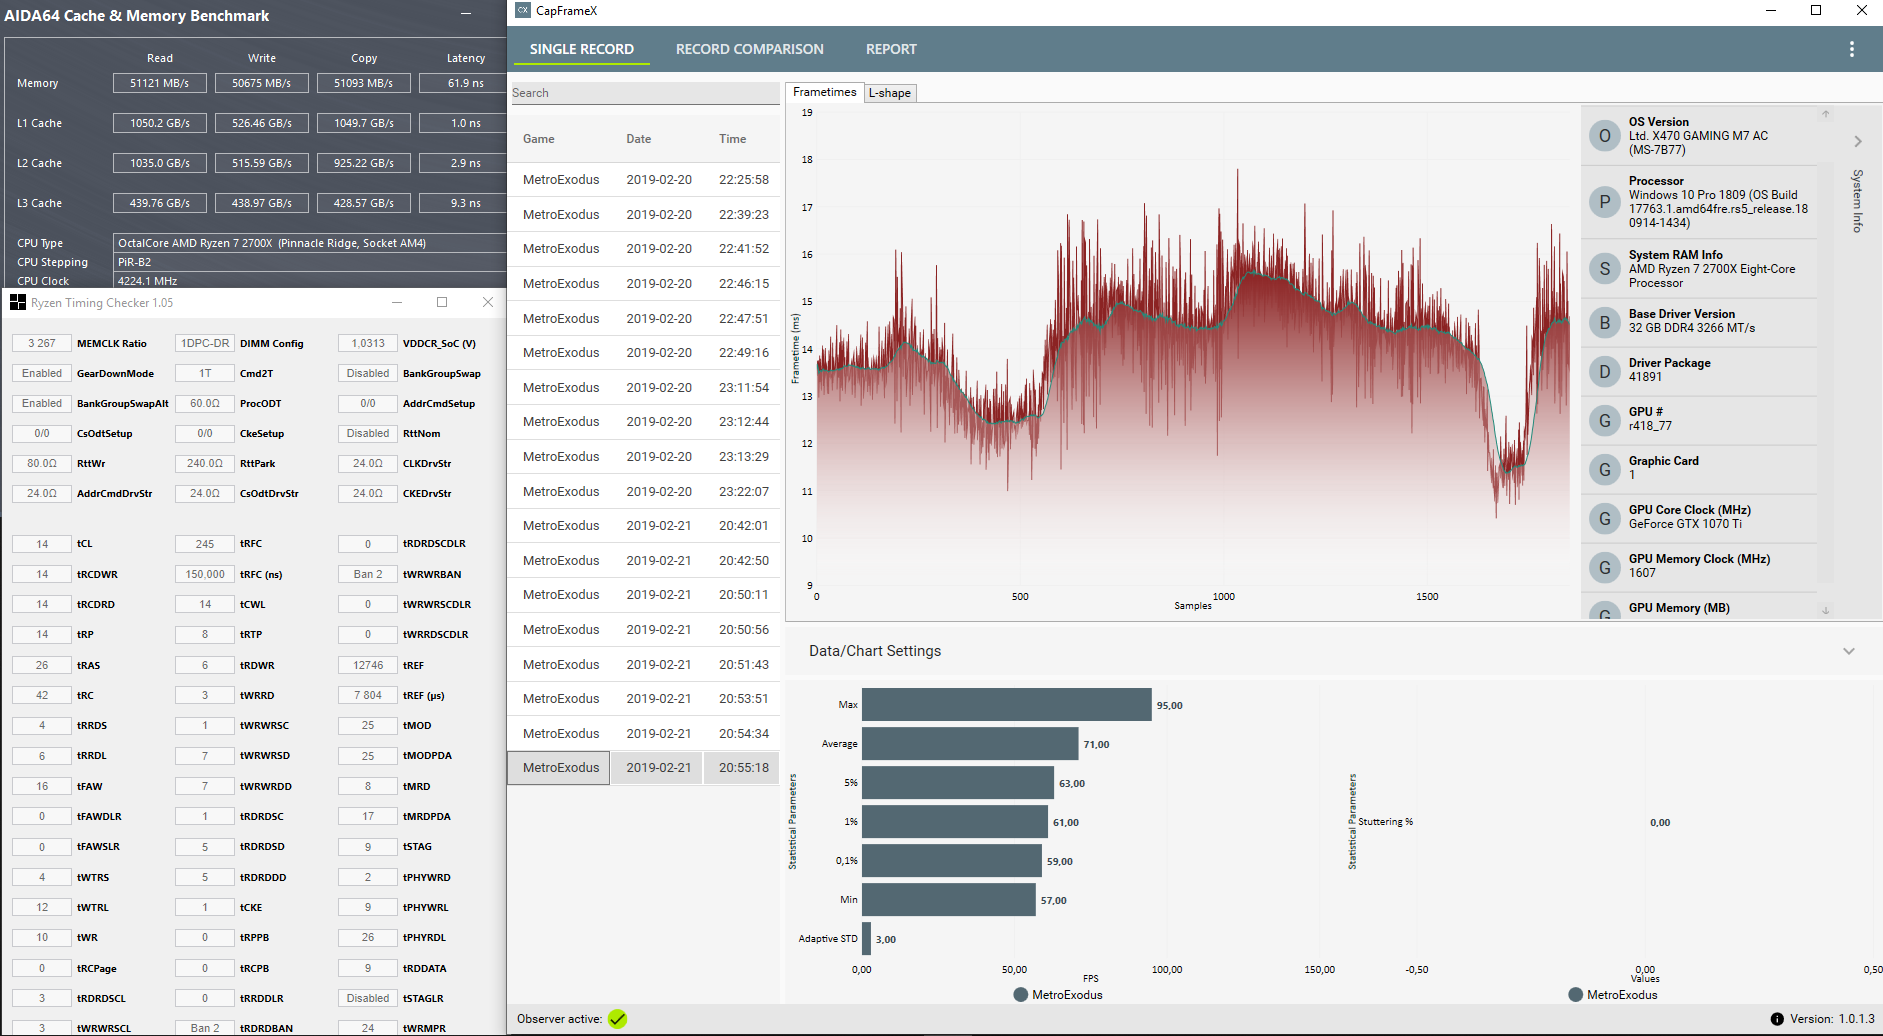Image resolution: width=1883 pixels, height=1036 pixels.
Task: Select the MetroExodus record at 20:42:01
Action: (x=645, y=526)
